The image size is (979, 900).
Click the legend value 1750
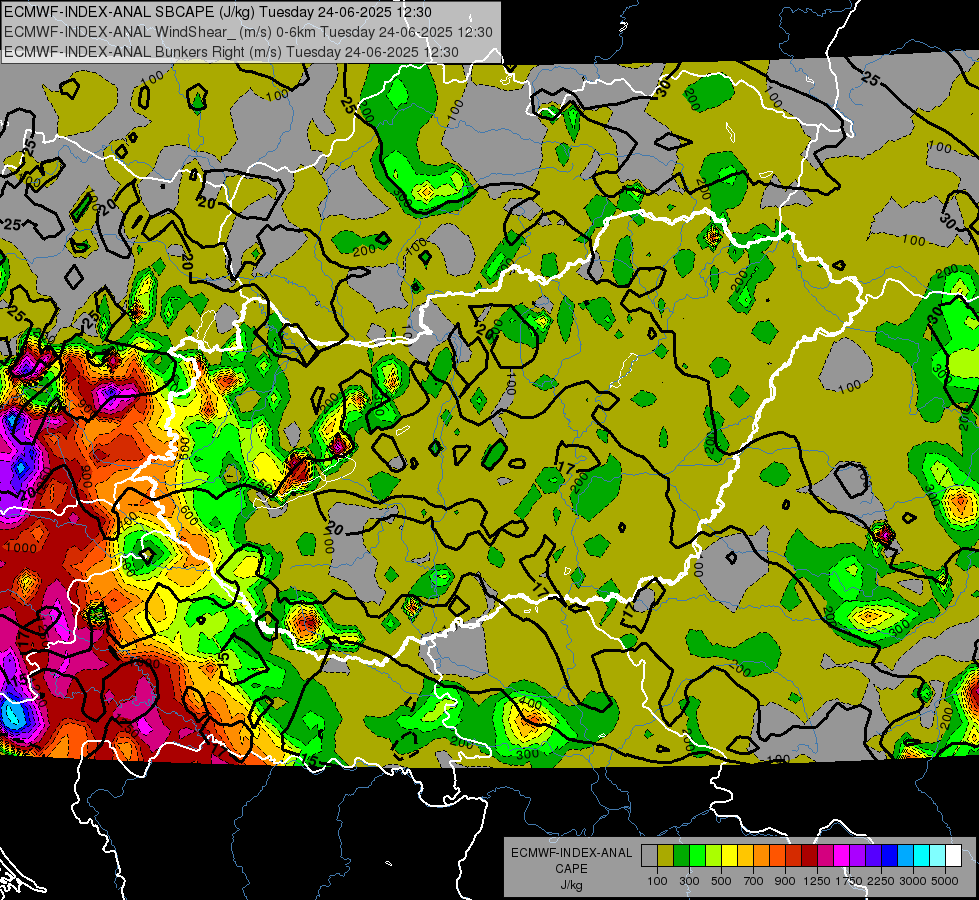[x=849, y=881]
